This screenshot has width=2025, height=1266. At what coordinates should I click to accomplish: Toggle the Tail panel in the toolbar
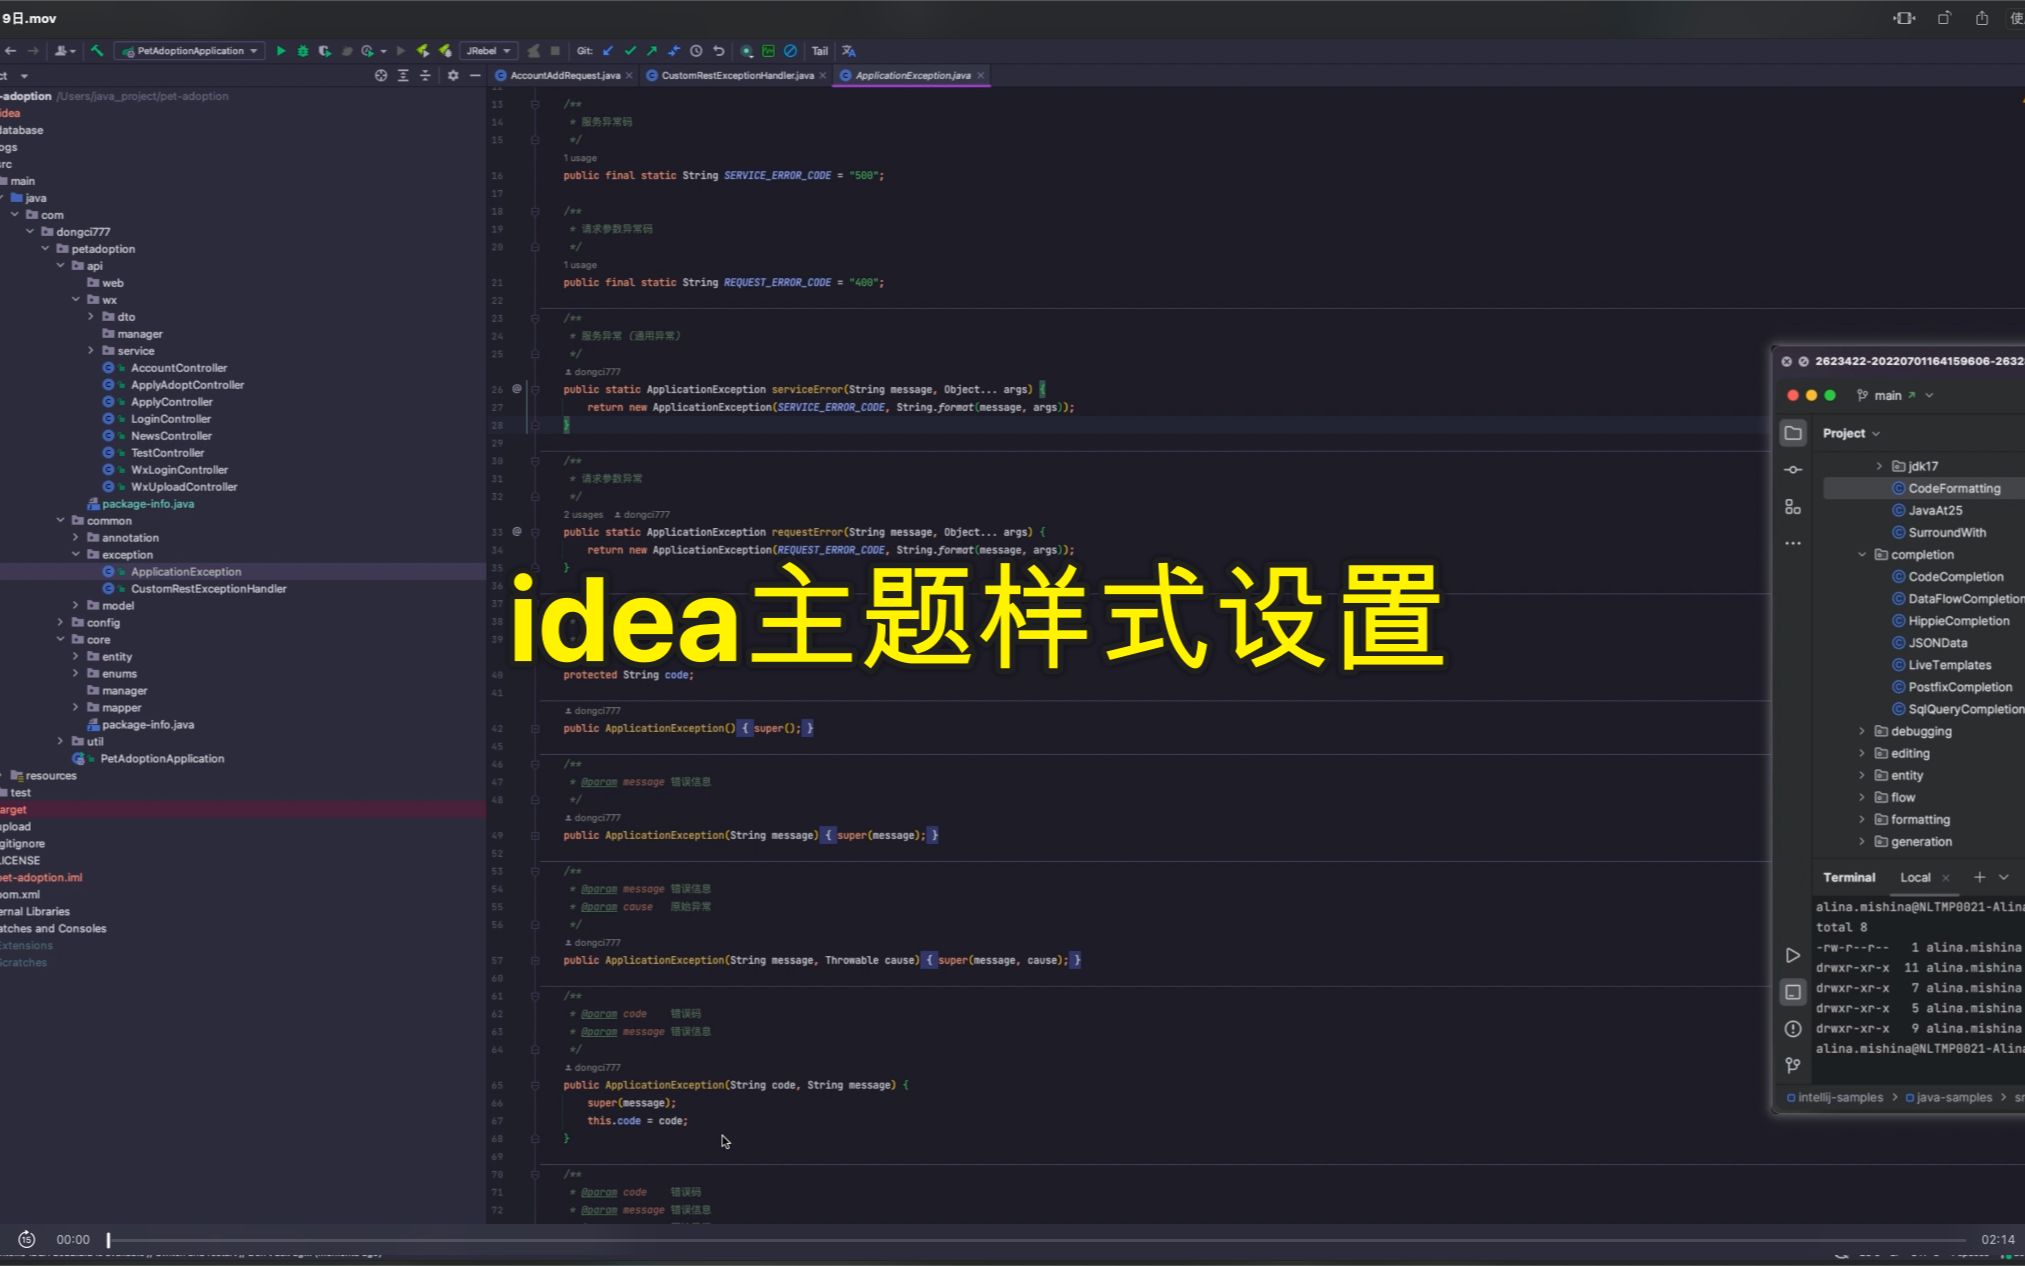820,50
